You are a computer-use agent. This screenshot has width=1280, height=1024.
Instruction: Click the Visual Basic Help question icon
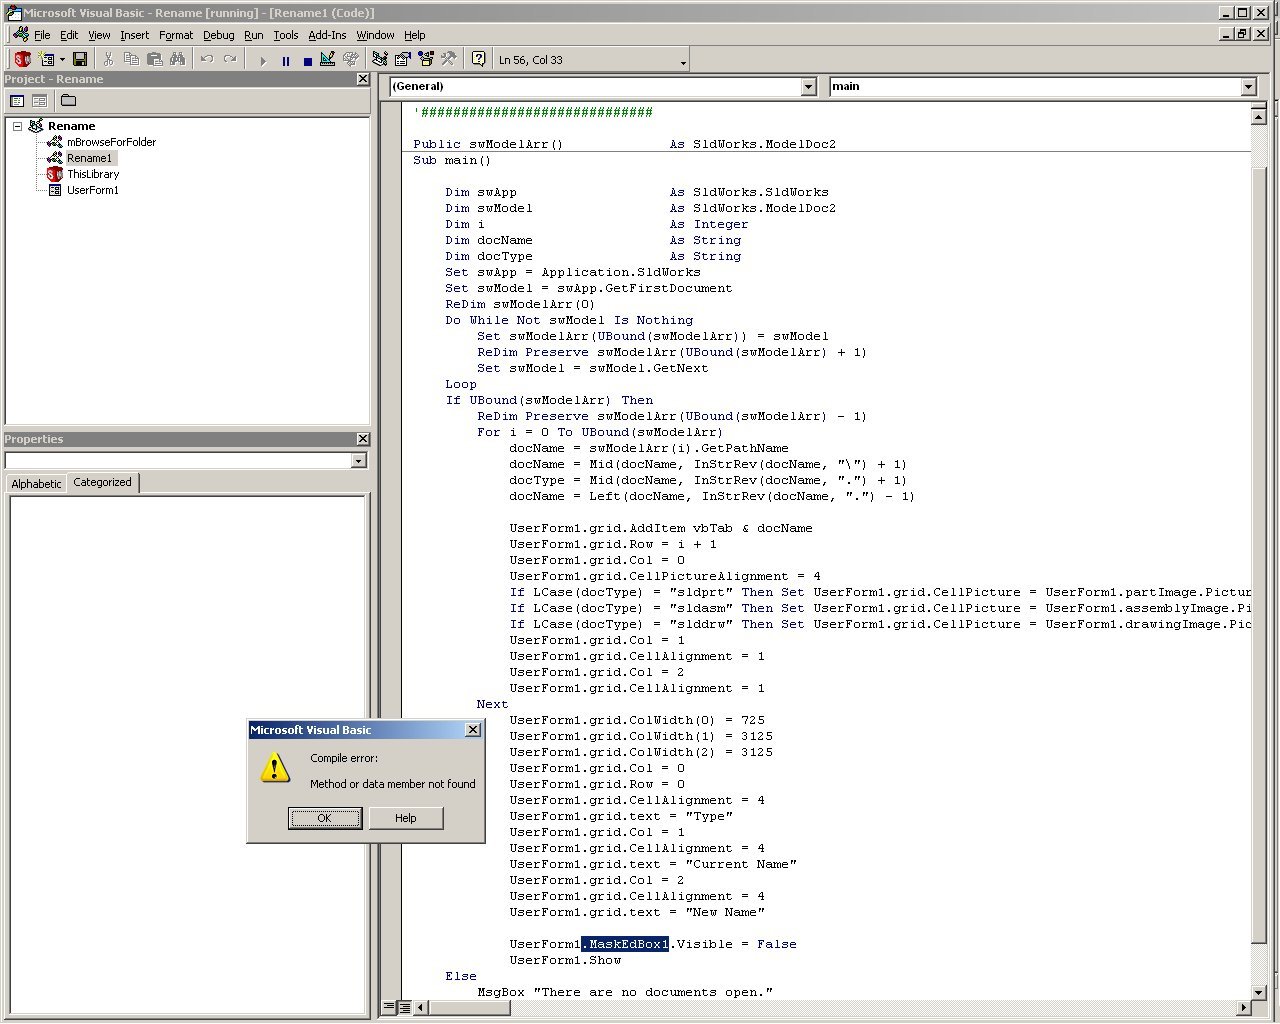pos(479,60)
